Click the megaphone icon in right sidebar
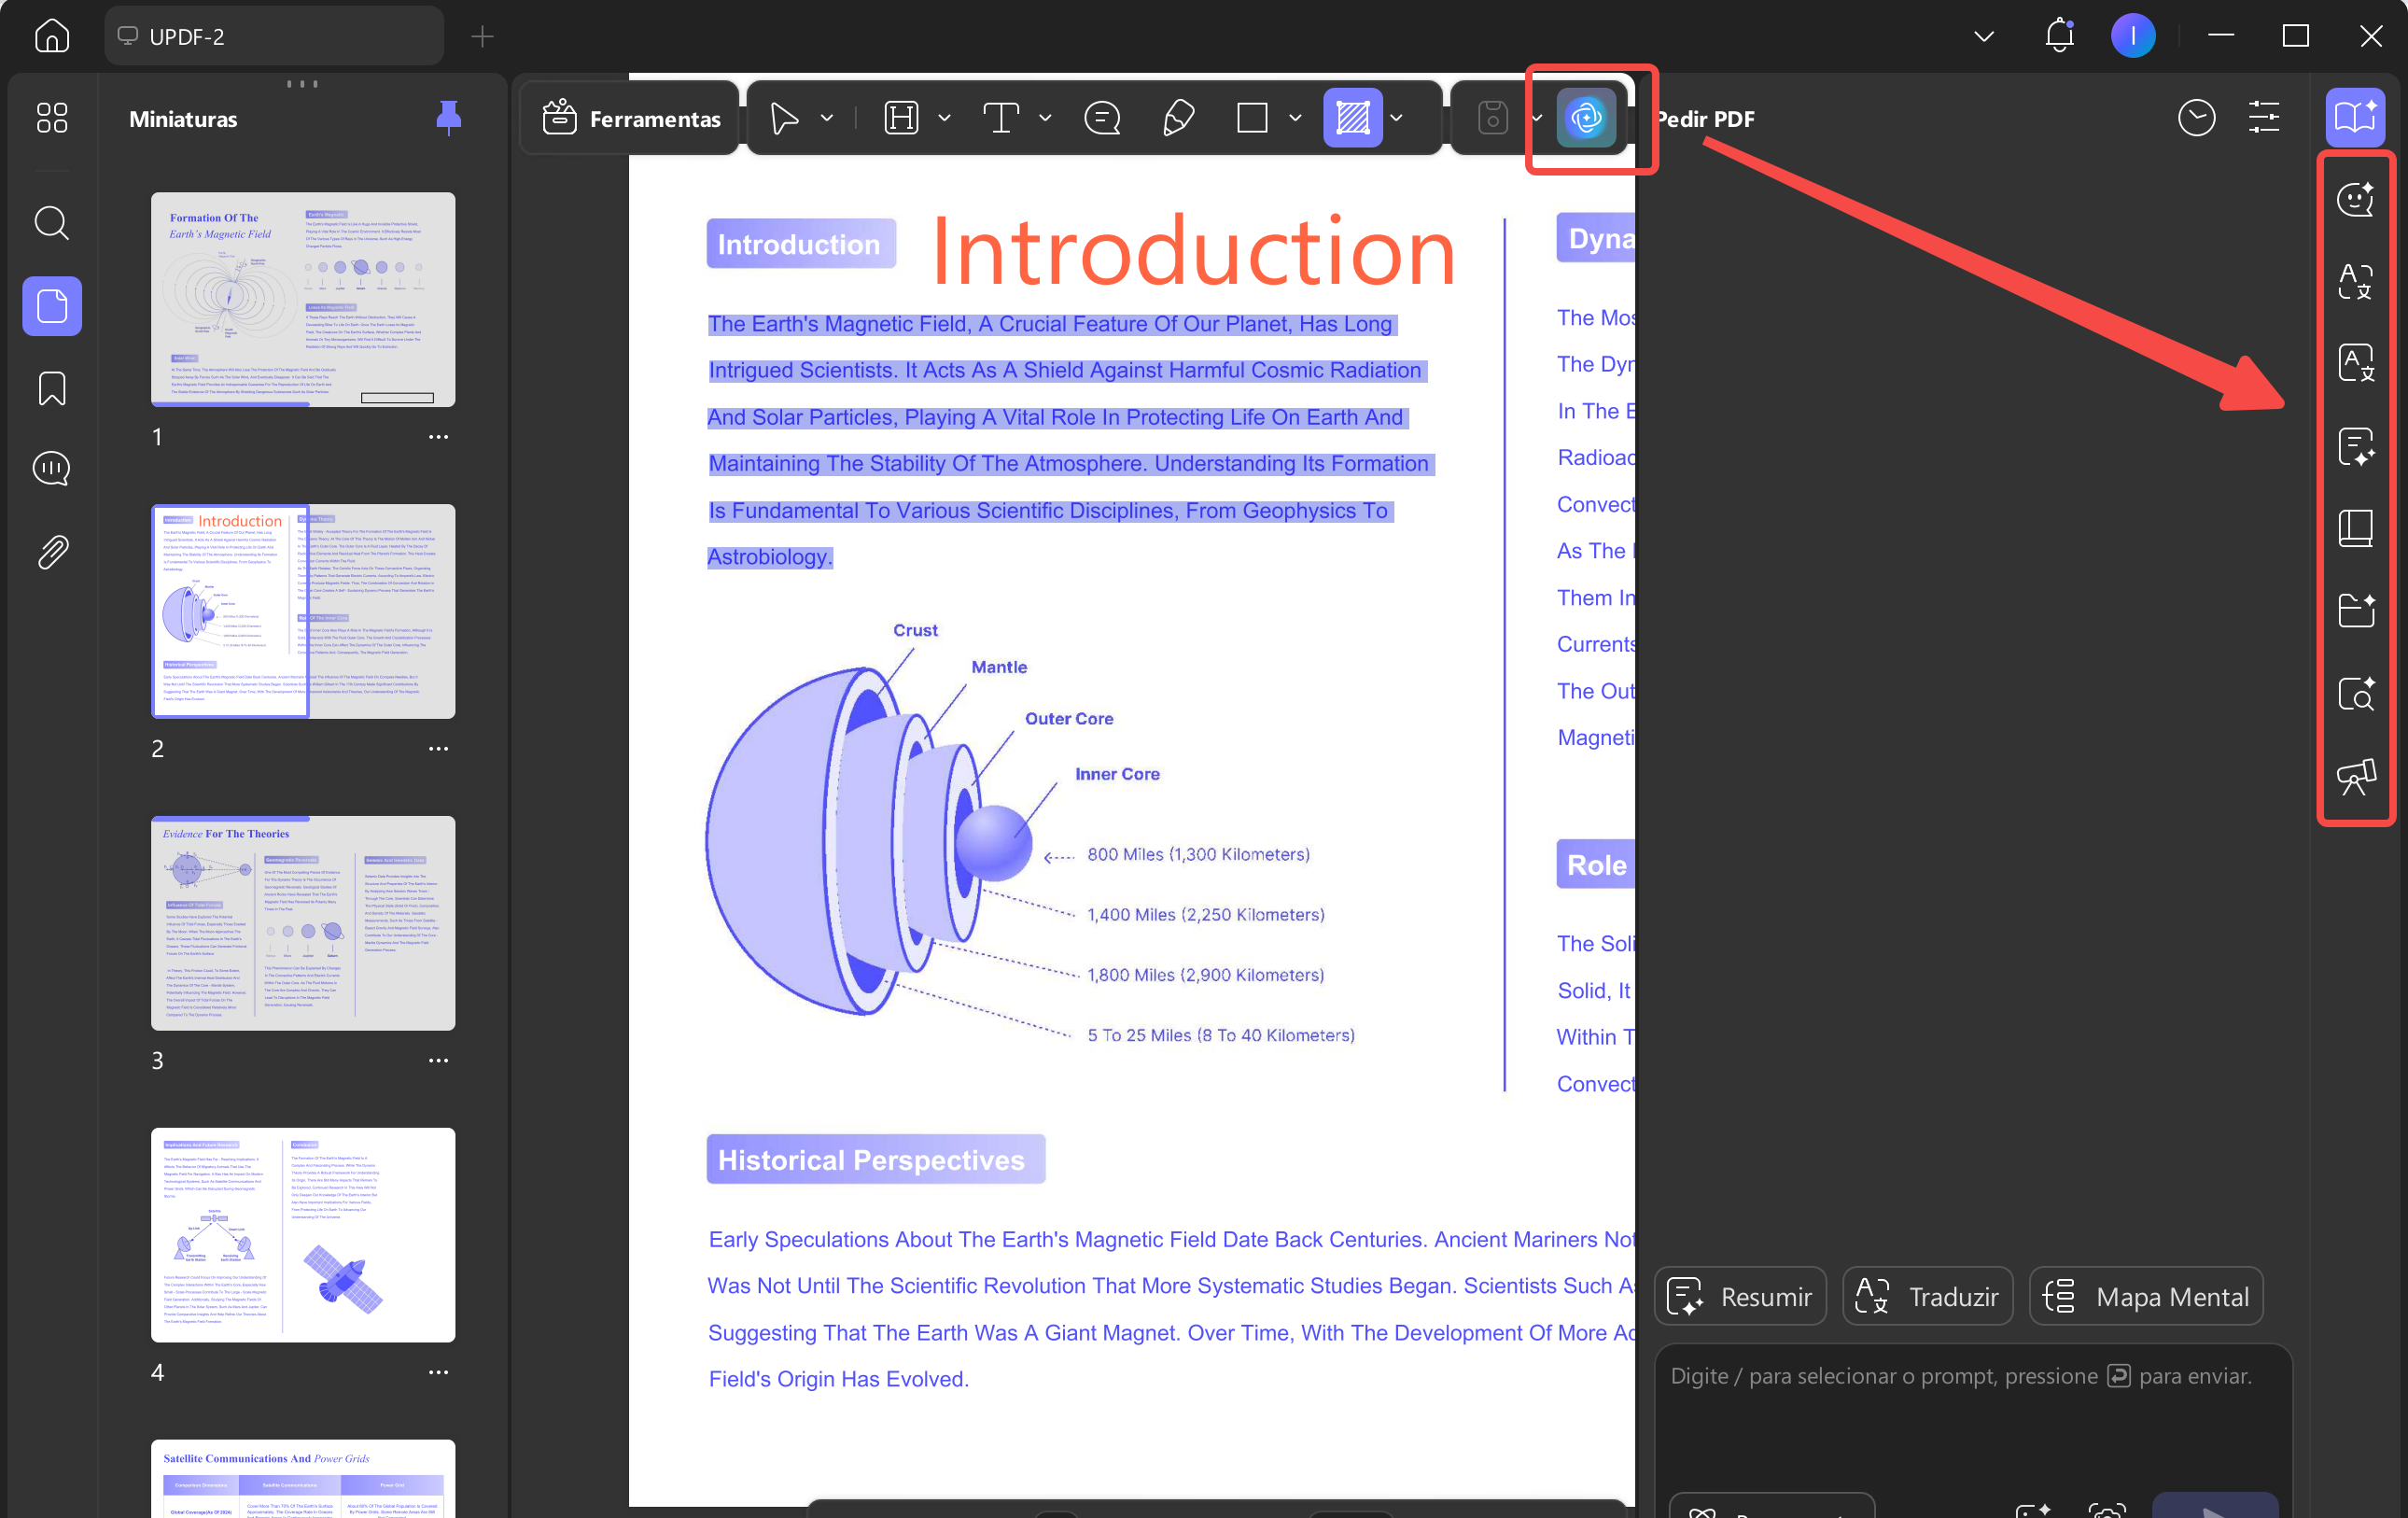The width and height of the screenshot is (2408, 1518). pos(2355,776)
